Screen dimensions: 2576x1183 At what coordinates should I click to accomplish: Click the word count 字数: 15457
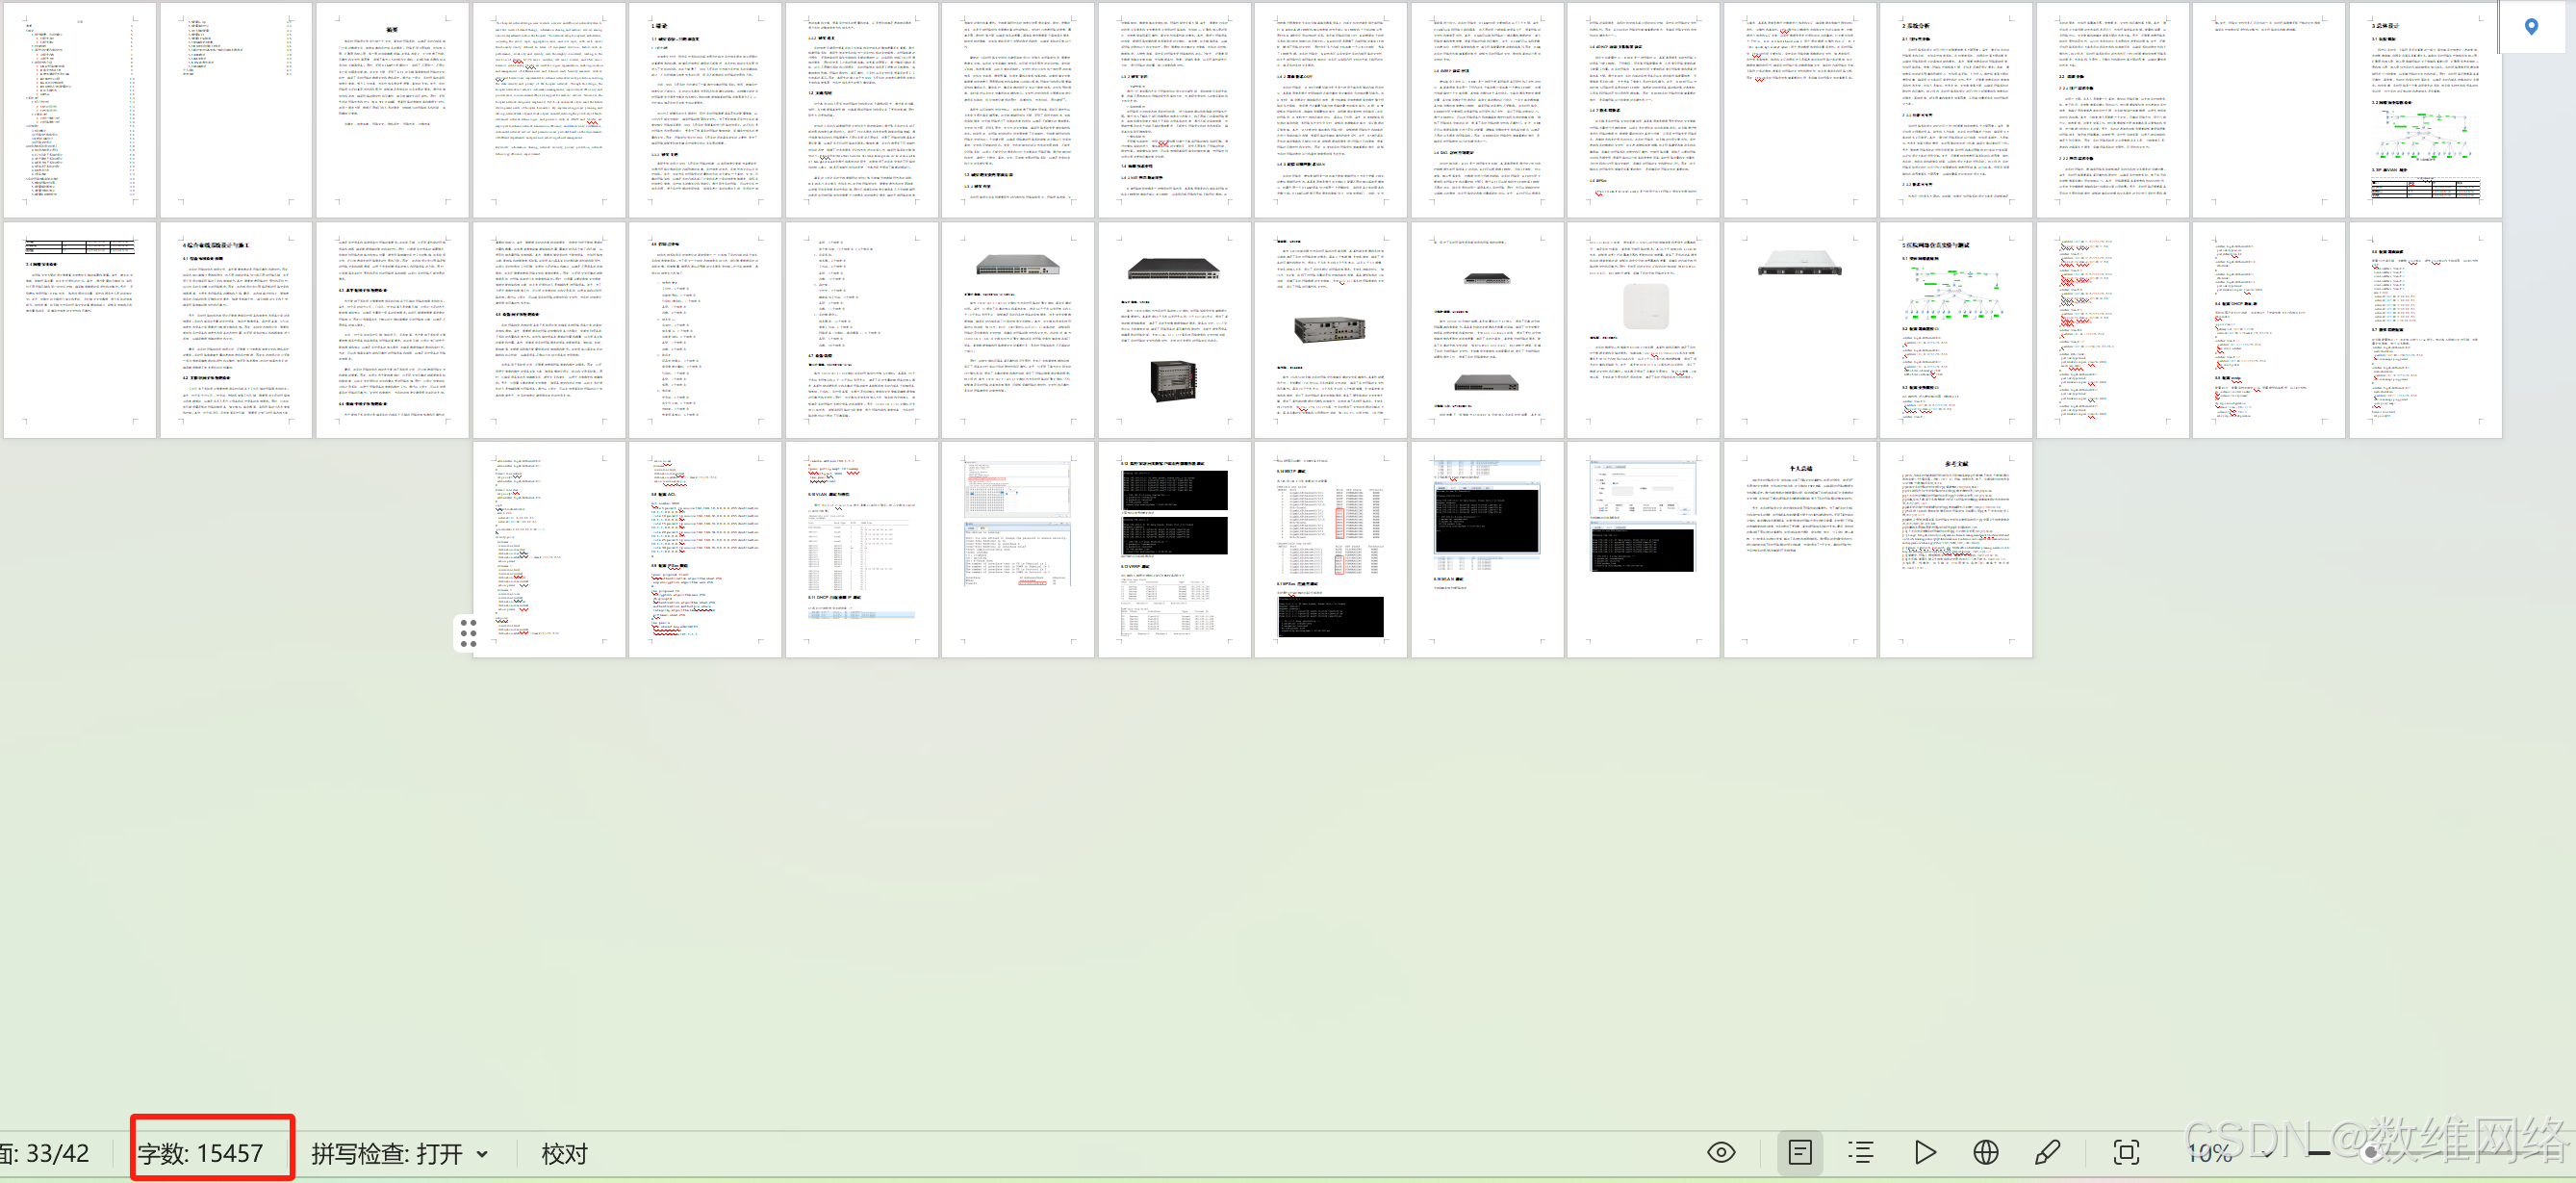(200, 1153)
